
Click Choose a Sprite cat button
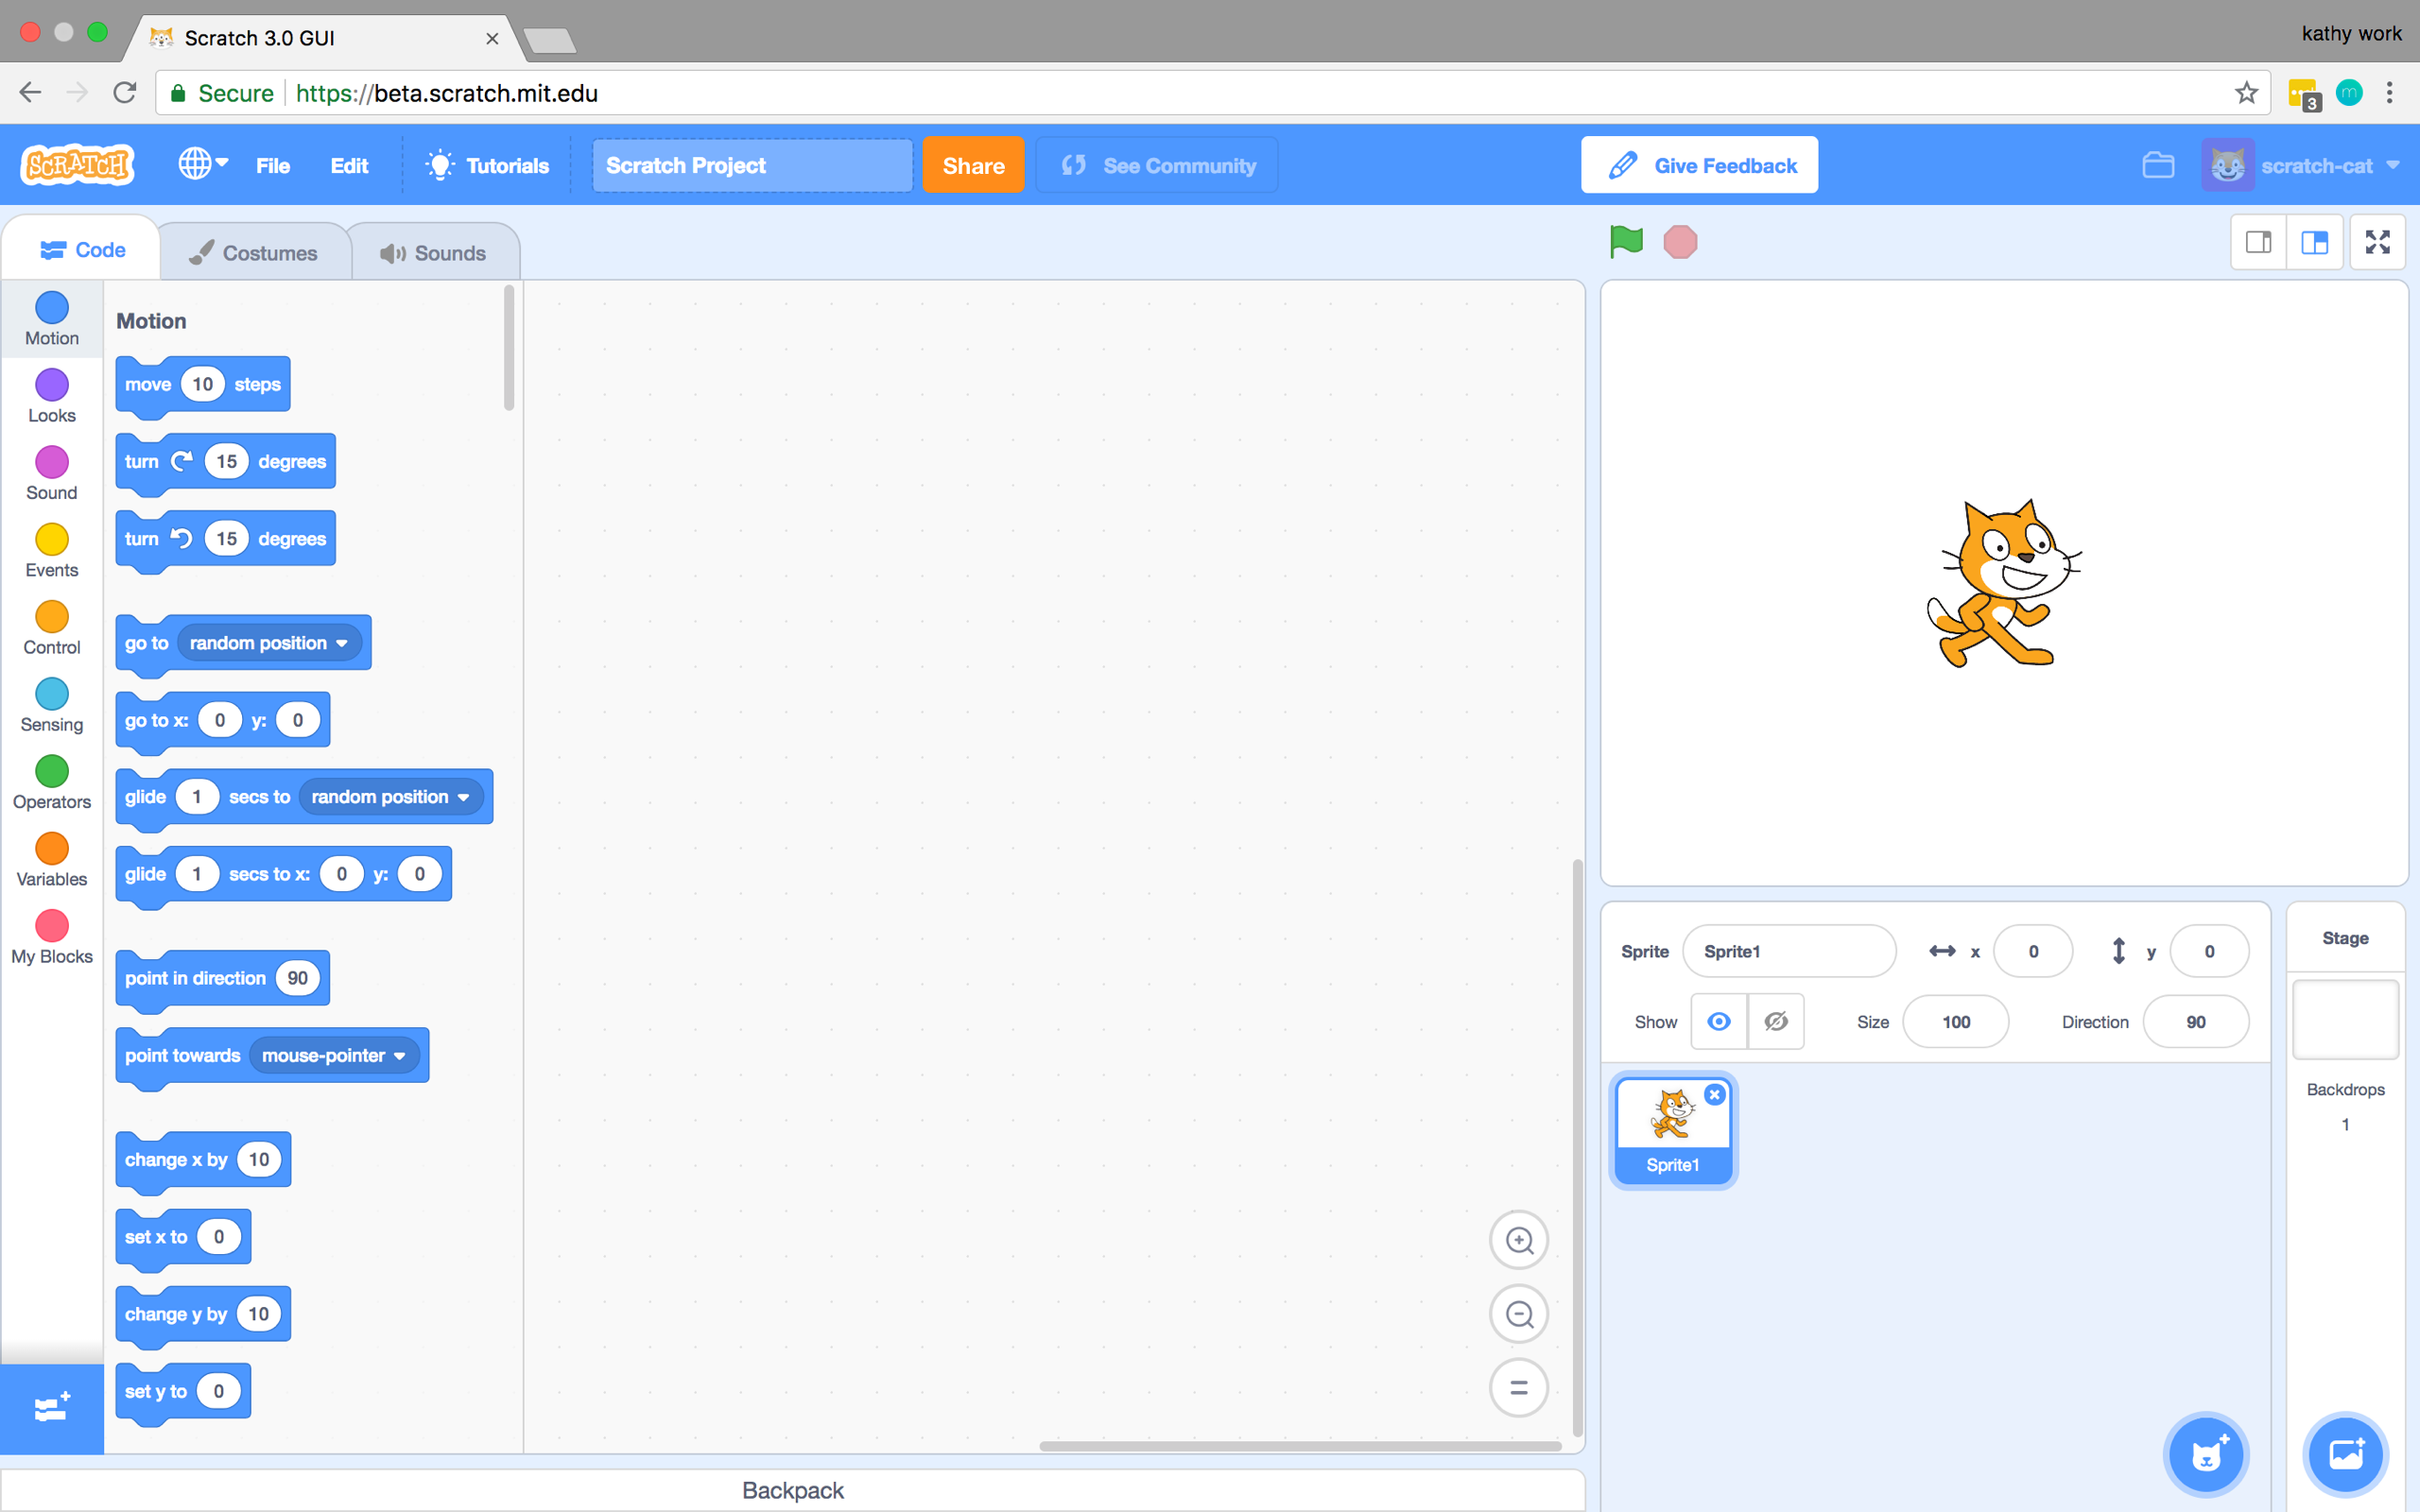click(2206, 1454)
